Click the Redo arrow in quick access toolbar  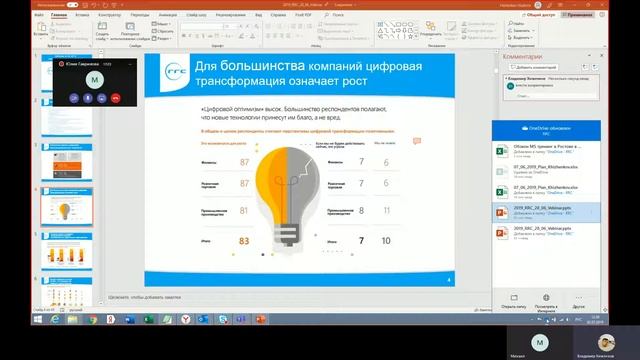click(x=105, y=5)
